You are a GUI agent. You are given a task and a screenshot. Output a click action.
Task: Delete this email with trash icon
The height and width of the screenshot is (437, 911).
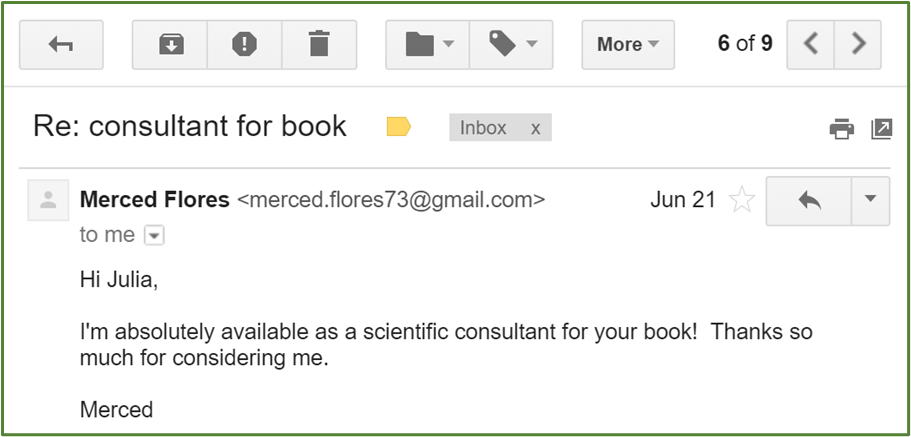coord(318,44)
